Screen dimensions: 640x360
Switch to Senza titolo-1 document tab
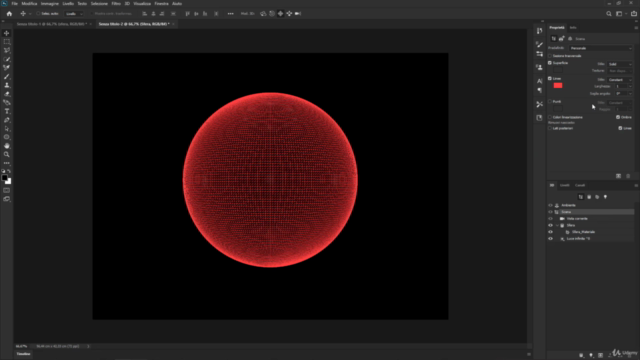[x=52, y=24]
